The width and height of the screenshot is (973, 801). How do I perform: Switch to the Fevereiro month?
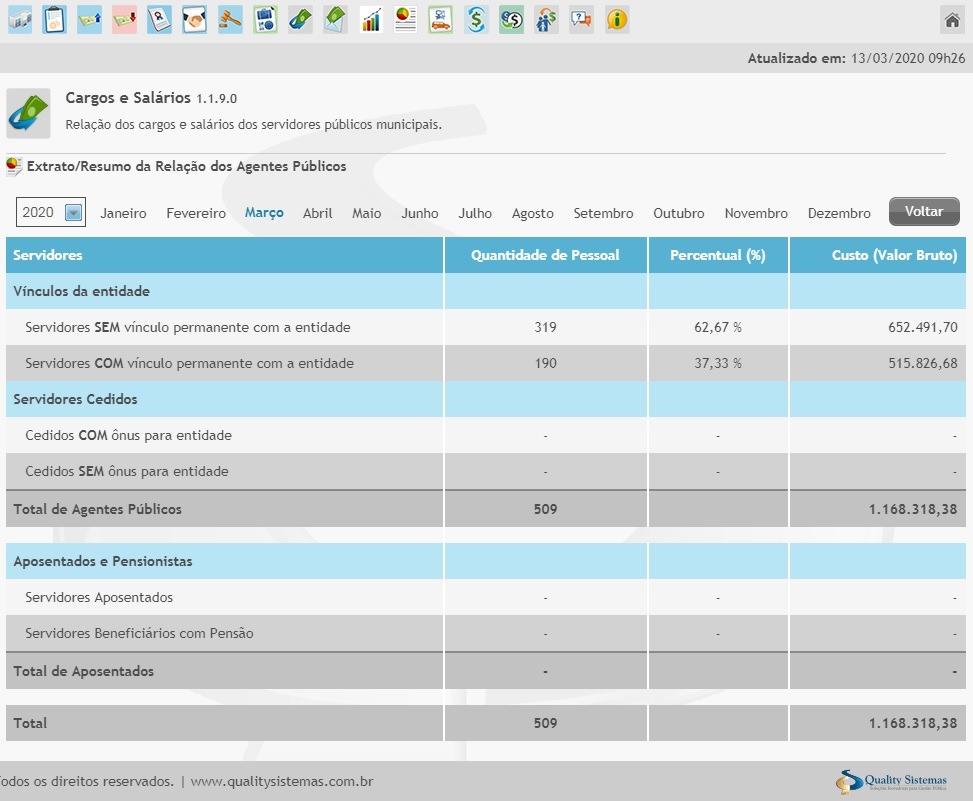pos(196,213)
